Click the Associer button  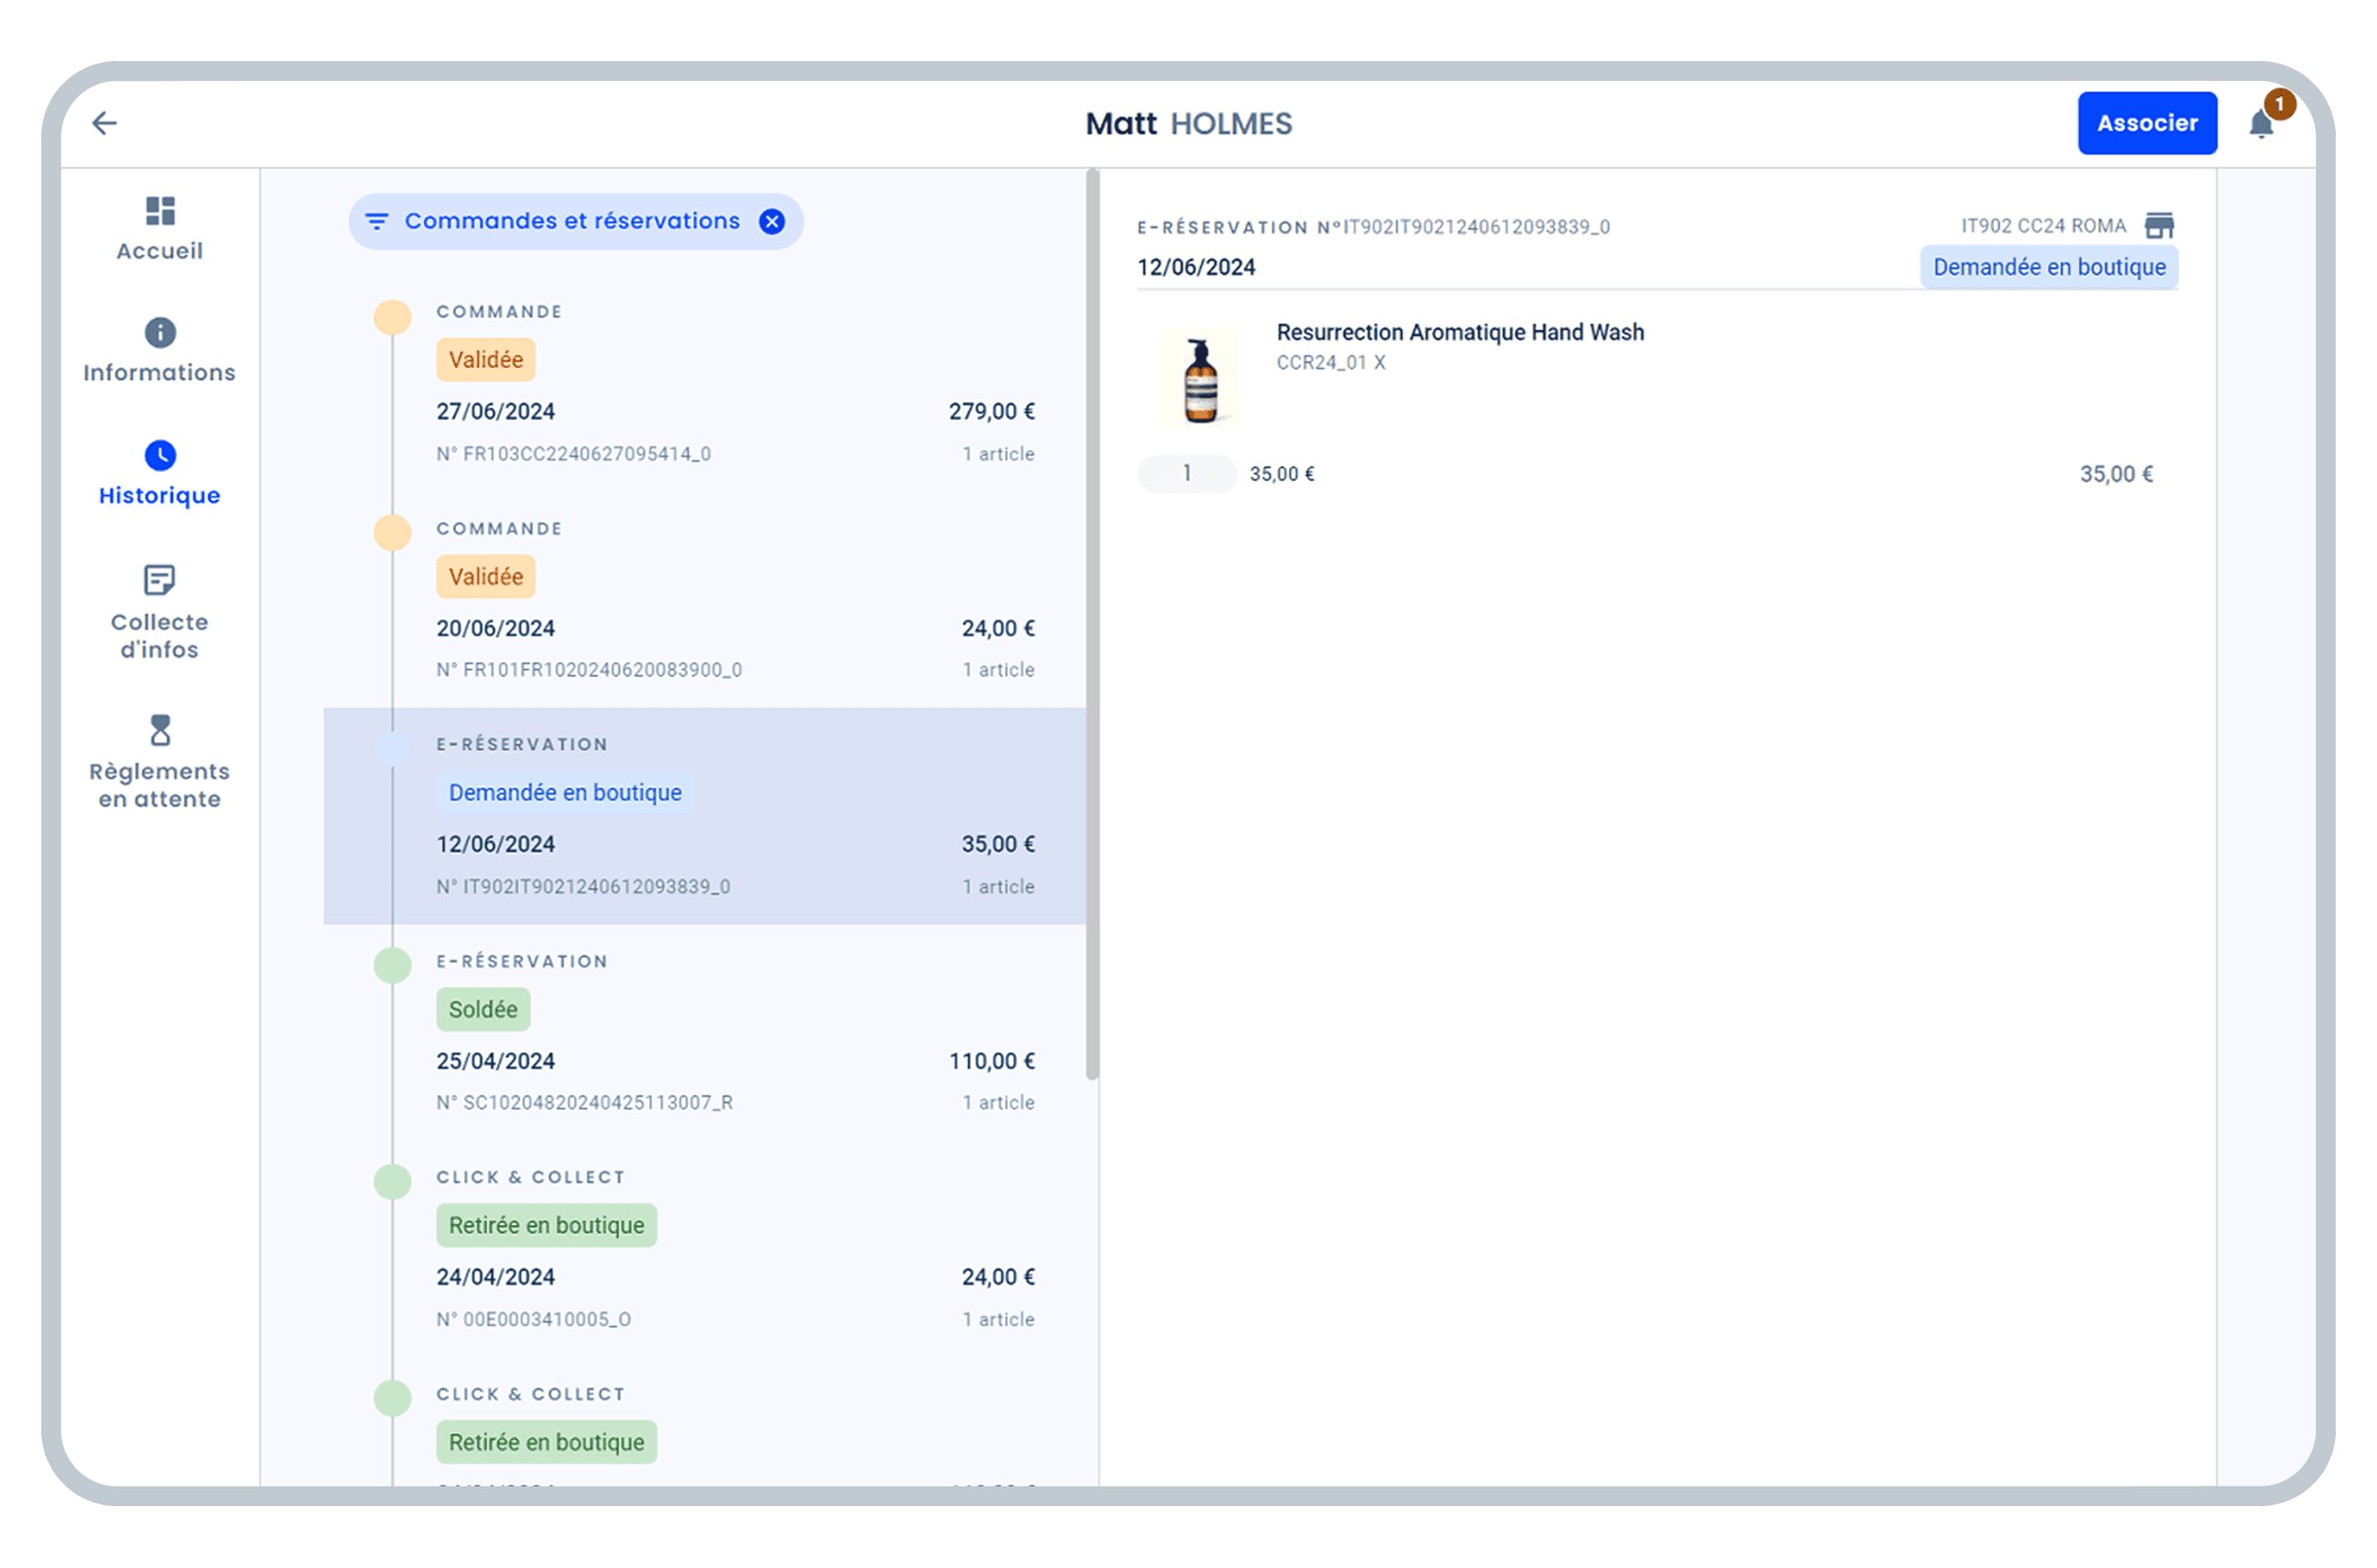pos(2146,123)
